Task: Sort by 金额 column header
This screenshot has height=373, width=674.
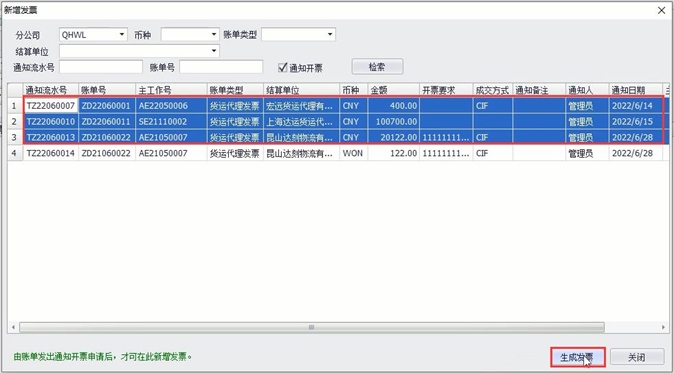Action: 393,90
